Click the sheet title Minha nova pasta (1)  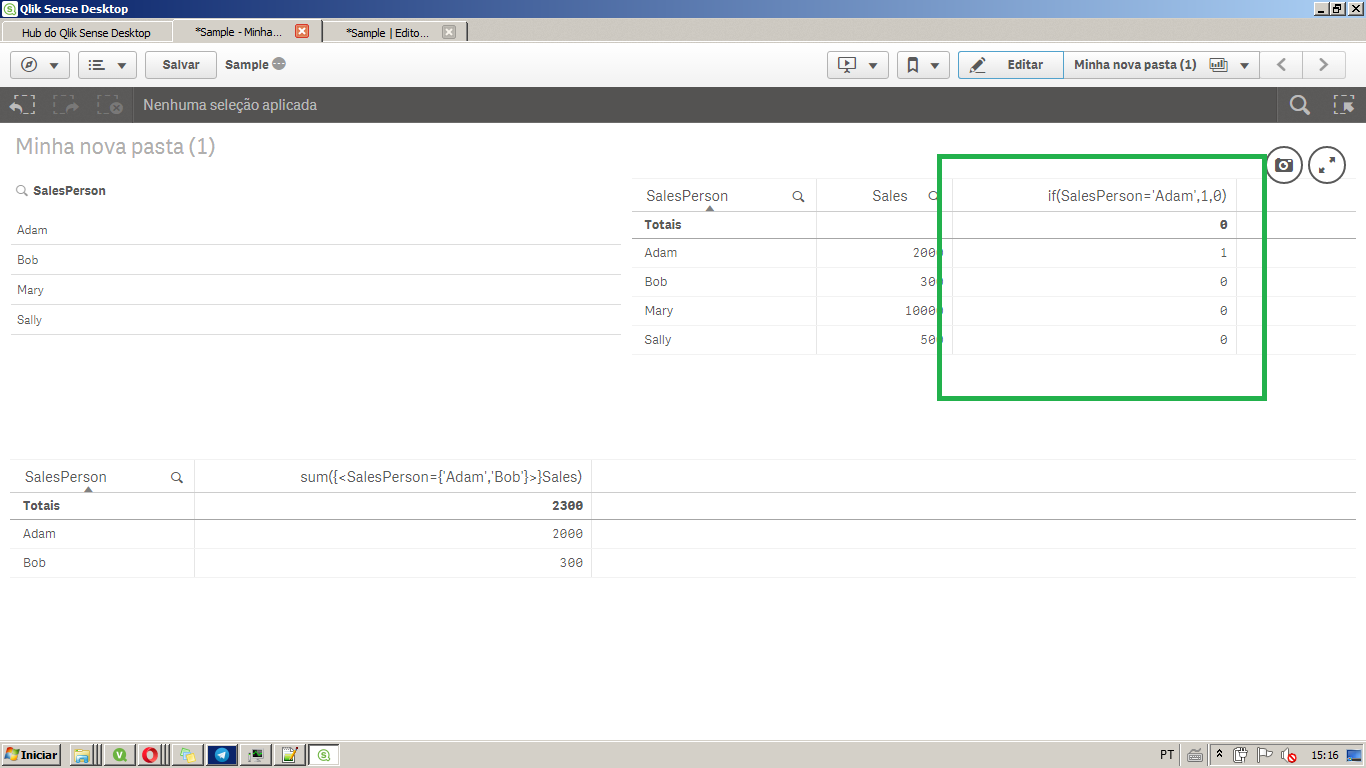pos(115,147)
